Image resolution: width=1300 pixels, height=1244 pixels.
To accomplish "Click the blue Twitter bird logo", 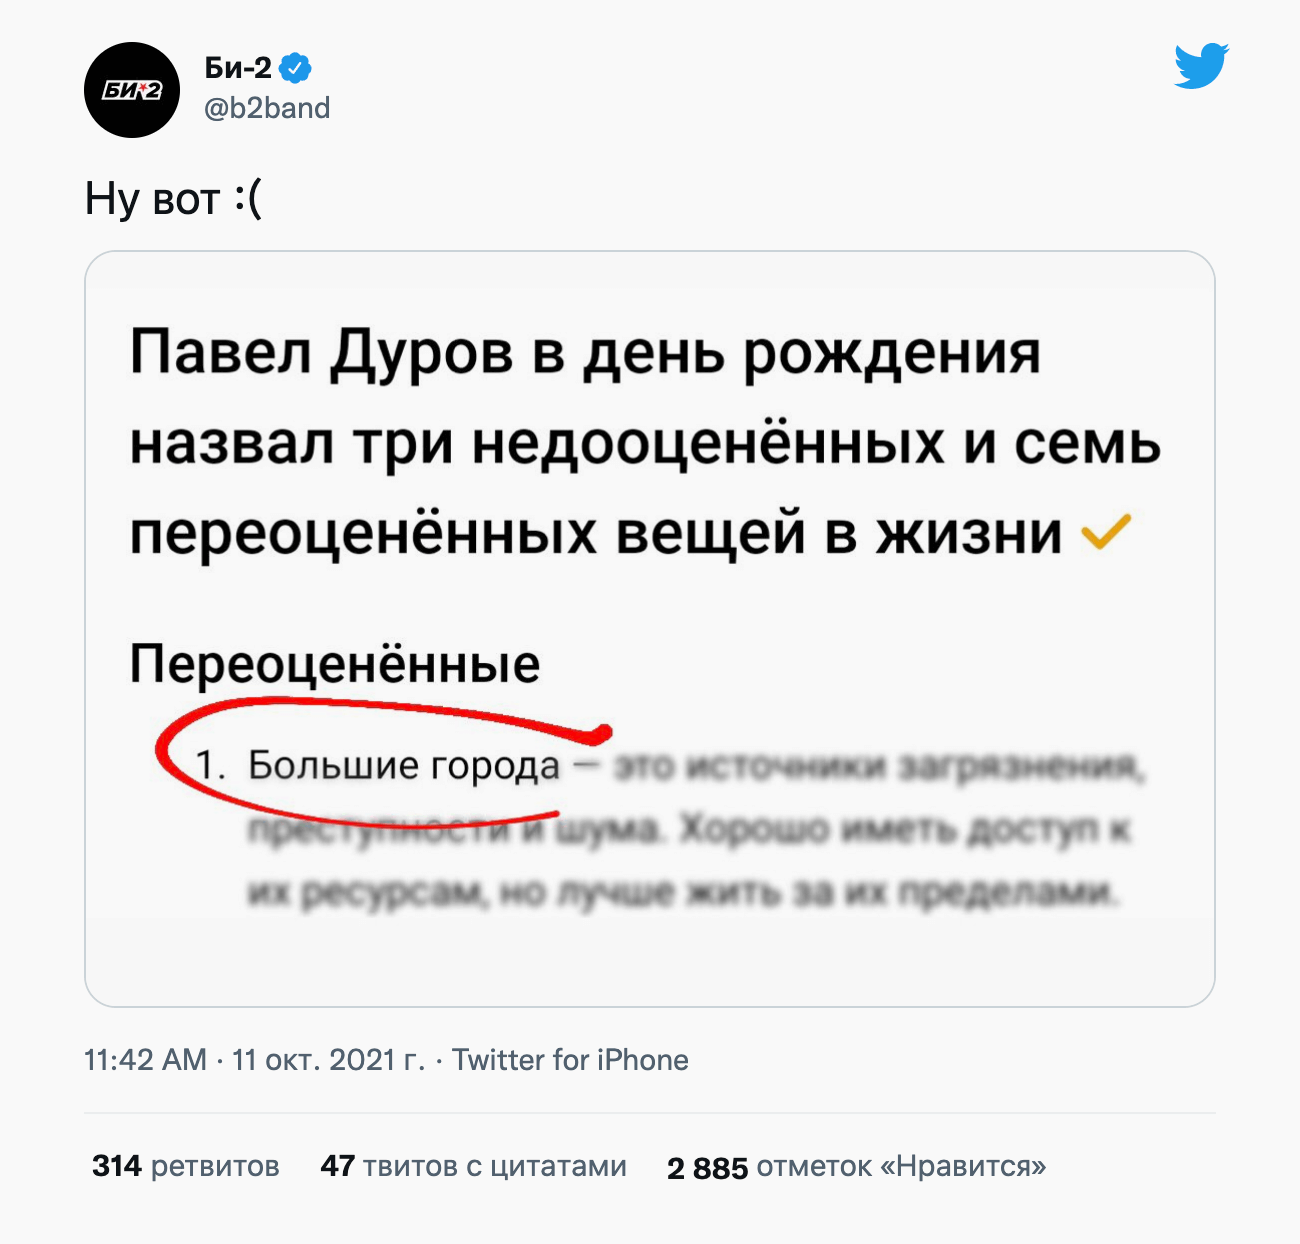I will pyautogui.click(x=1201, y=66).
